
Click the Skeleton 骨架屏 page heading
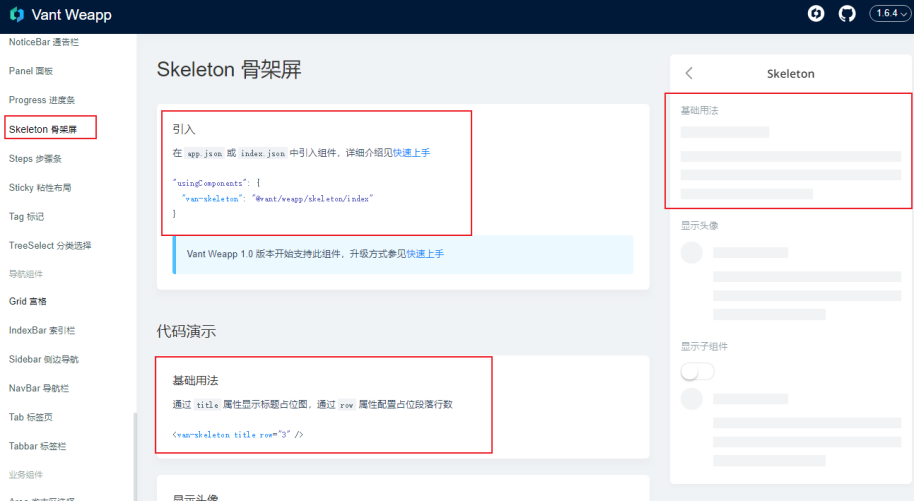coord(229,69)
